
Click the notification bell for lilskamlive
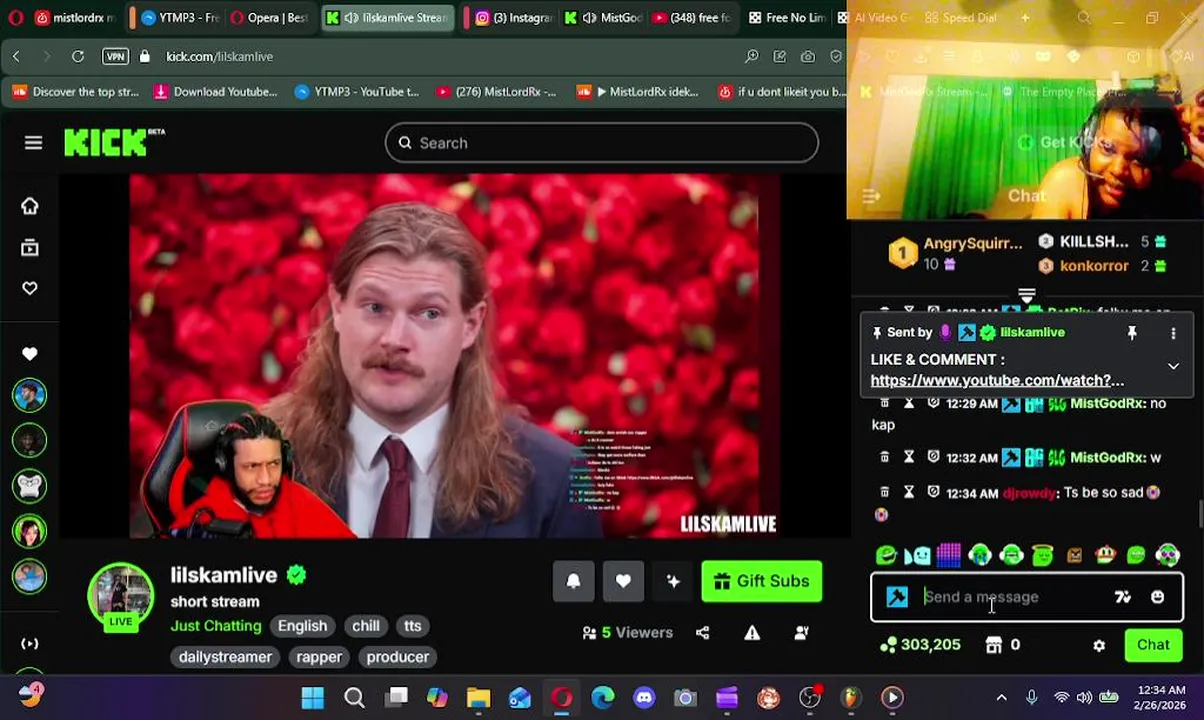pos(573,581)
